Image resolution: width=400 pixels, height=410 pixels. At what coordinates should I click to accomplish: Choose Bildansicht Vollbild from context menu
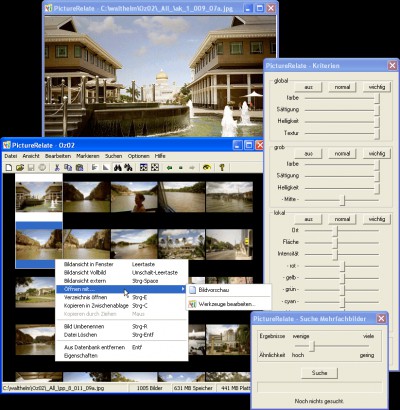coord(122,273)
